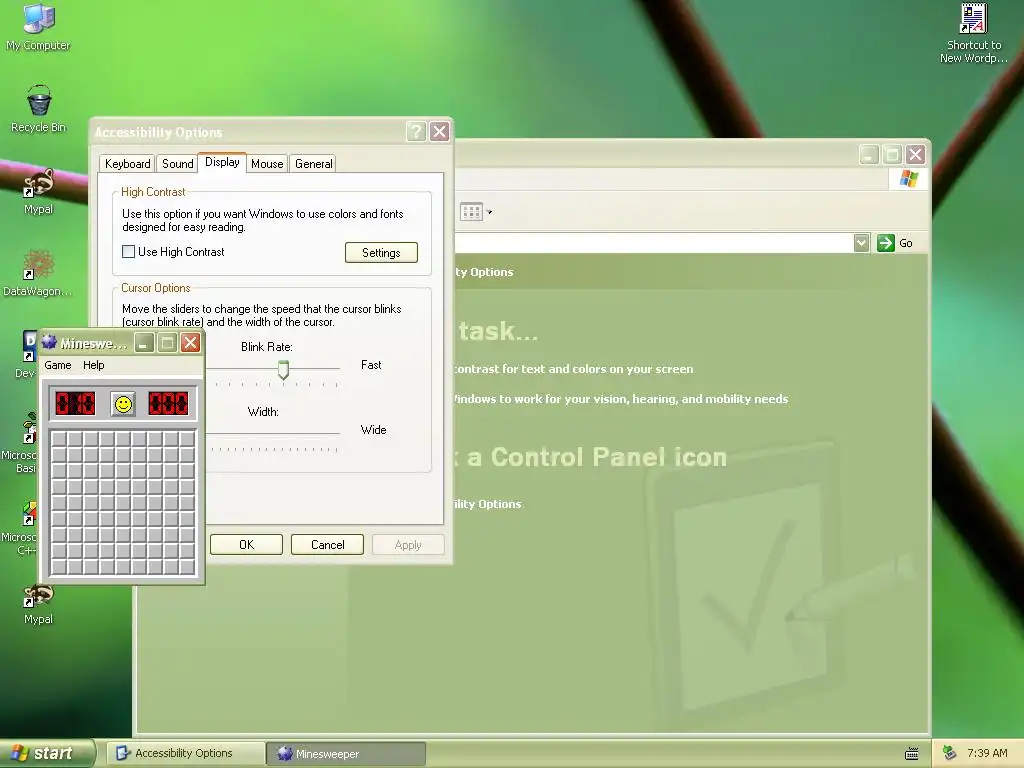This screenshot has height=768, width=1024.
Task: Click the Apply button
Action: (408, 545)
